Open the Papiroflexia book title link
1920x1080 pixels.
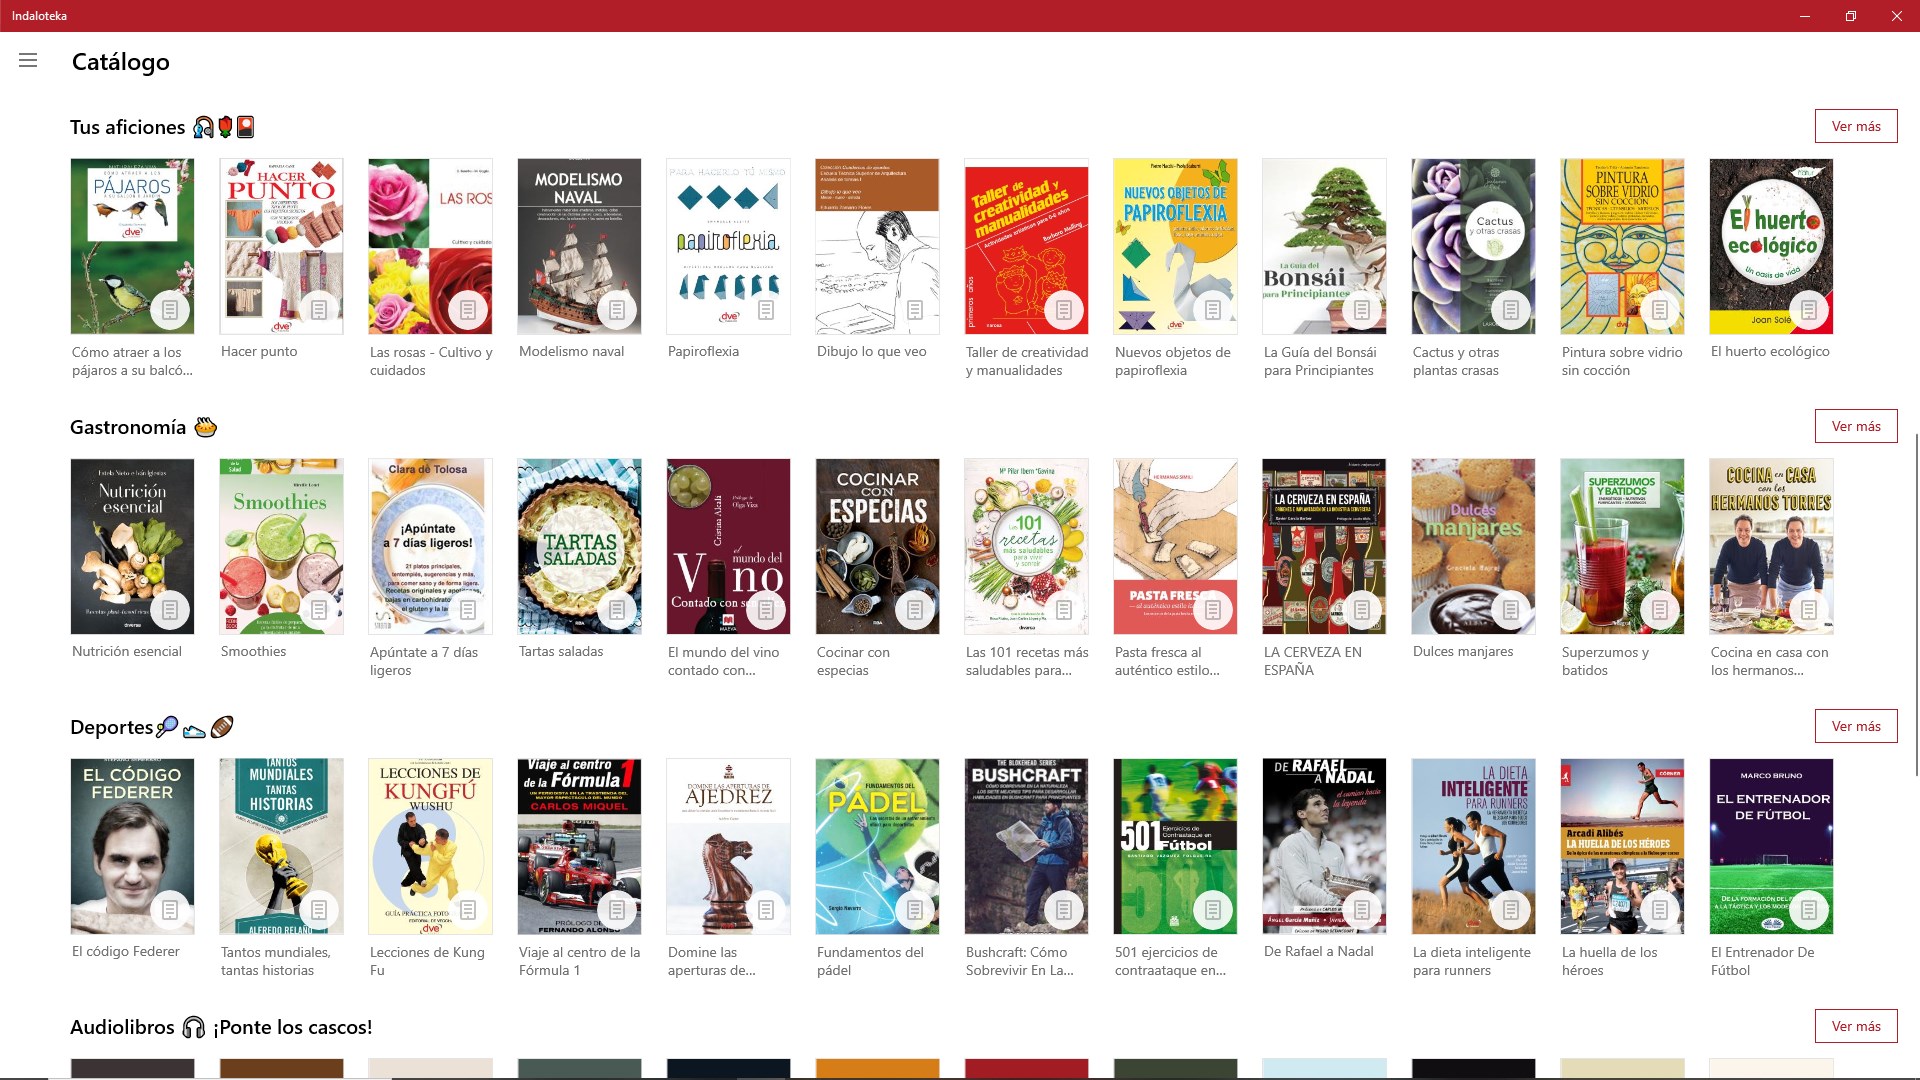(x=703, y=351)
